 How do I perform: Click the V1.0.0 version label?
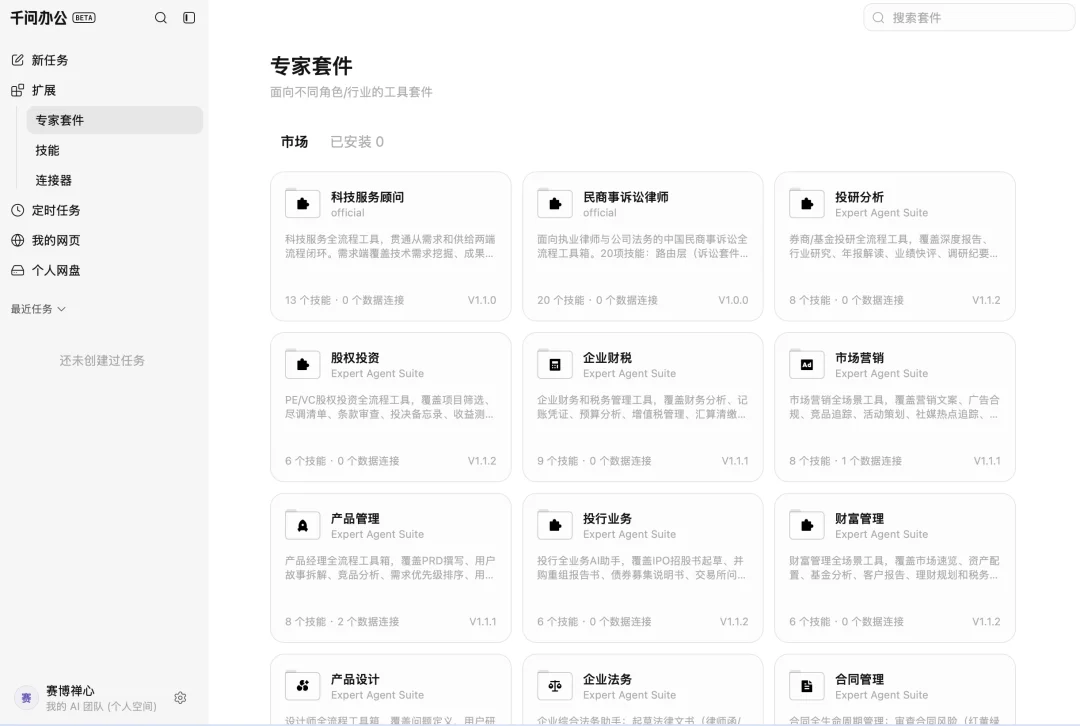tap(733, 300)
